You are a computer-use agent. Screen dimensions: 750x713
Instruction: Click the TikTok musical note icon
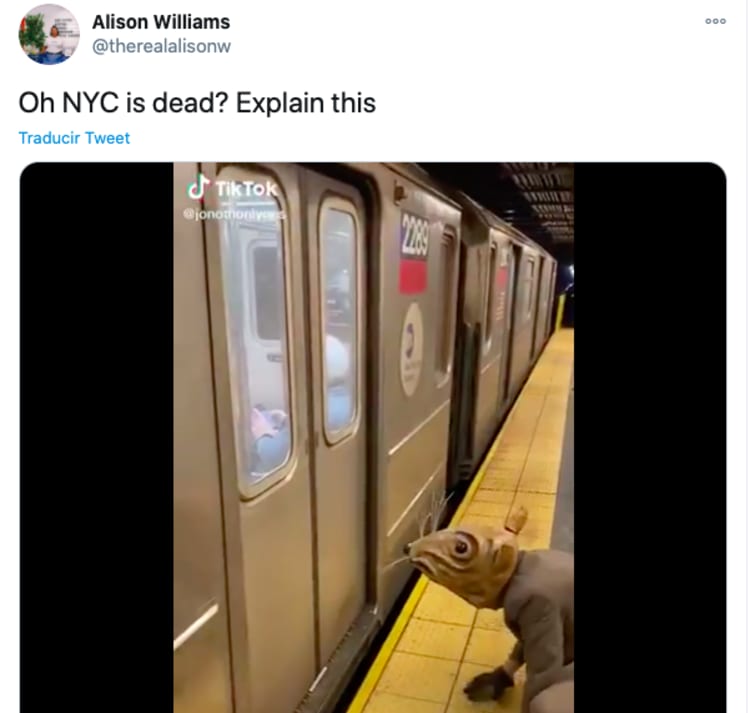[x=198, y=186]
